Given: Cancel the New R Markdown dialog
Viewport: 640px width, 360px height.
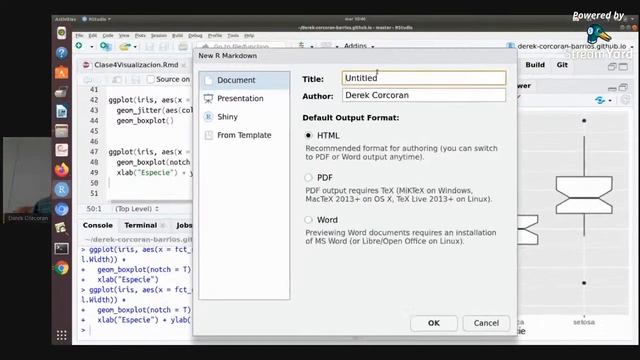Looking at the screenshot, I should 486,323.
